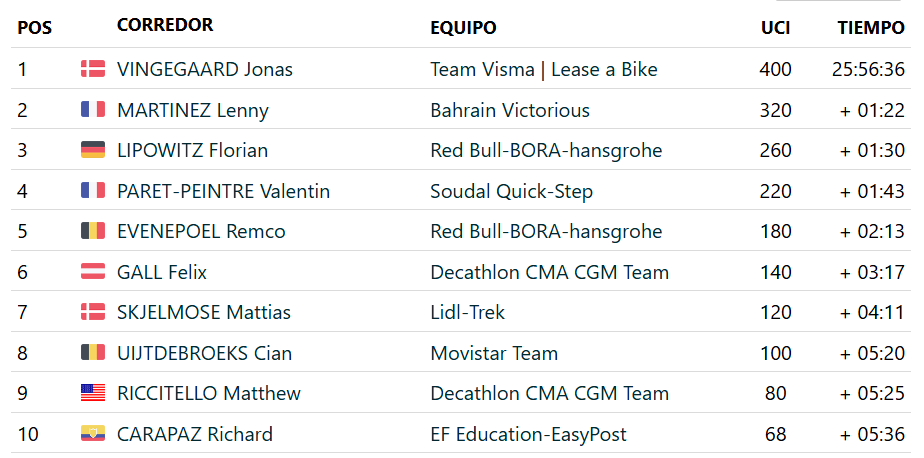Click the Austrian flag beside Gall Felix
Screen dimensions: 924x458
tap(93, 272)
